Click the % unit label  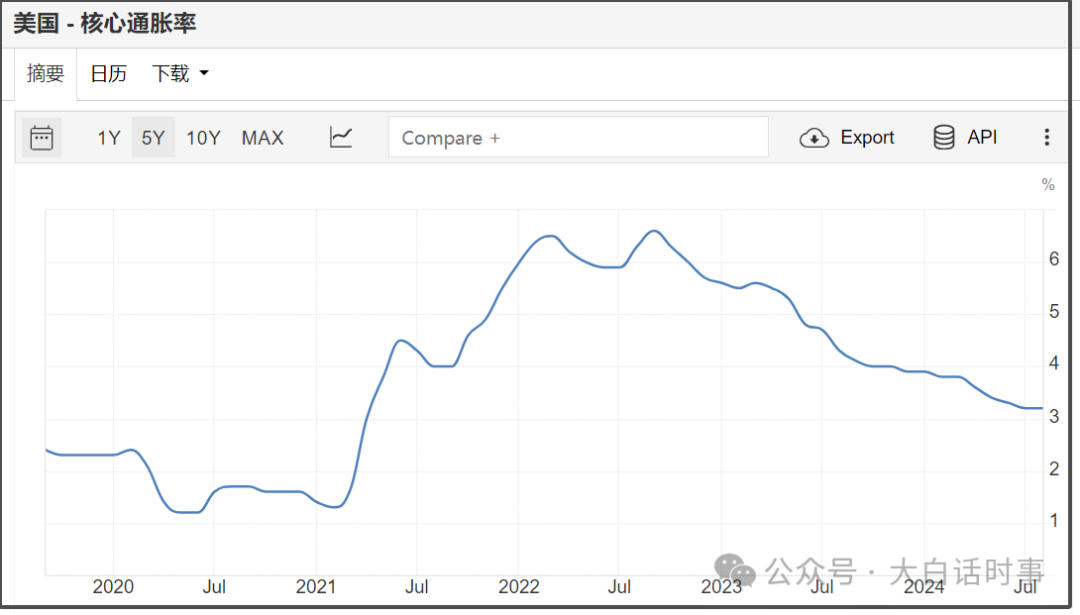click(1048, 185)
